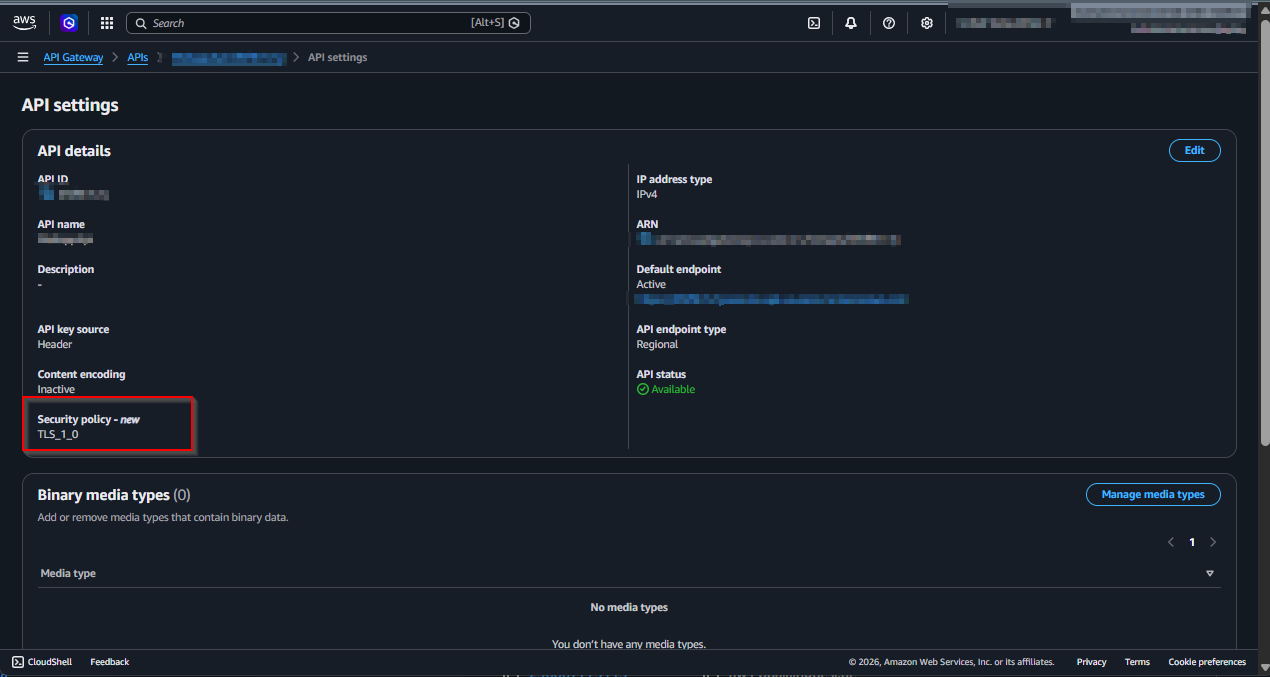The image size is (1270, 677).
Task: Click the AWS logo home icon
Action: click(24, 23)
